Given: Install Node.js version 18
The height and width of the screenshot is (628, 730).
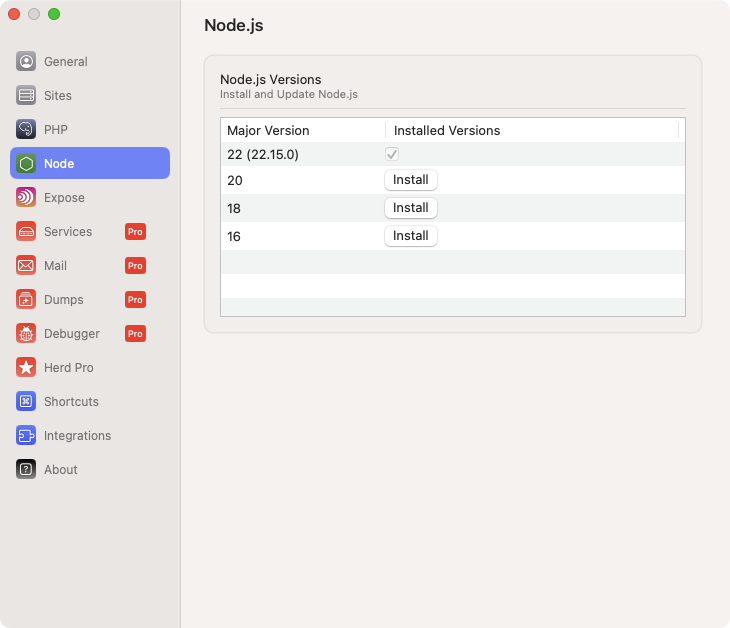Looking at the screenshot, I should (x=410, y=208).
